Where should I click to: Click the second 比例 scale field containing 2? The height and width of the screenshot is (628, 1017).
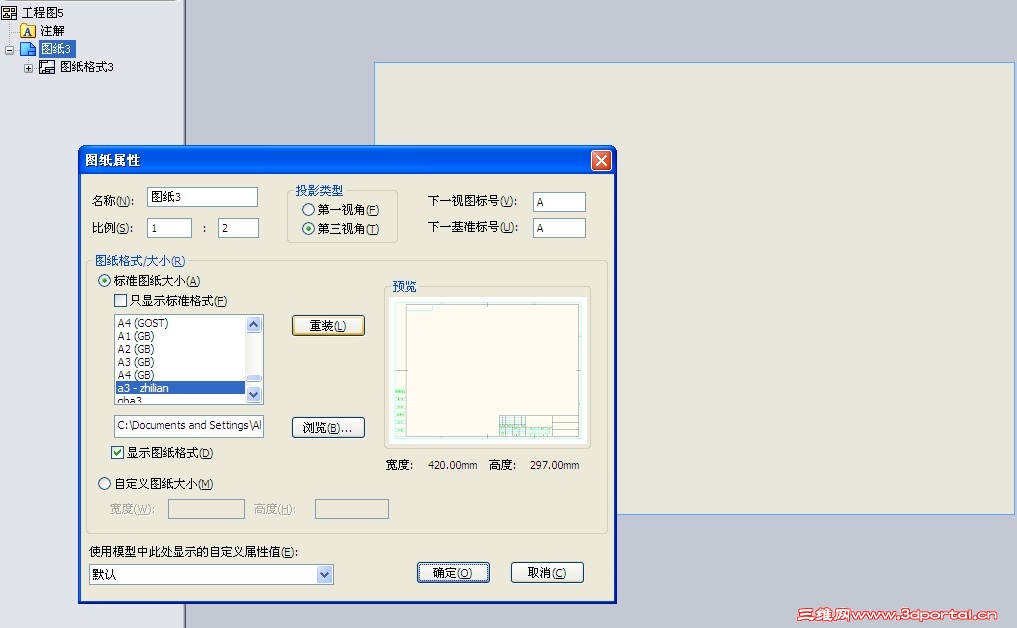pyautogui.click(x=238, y=228)
